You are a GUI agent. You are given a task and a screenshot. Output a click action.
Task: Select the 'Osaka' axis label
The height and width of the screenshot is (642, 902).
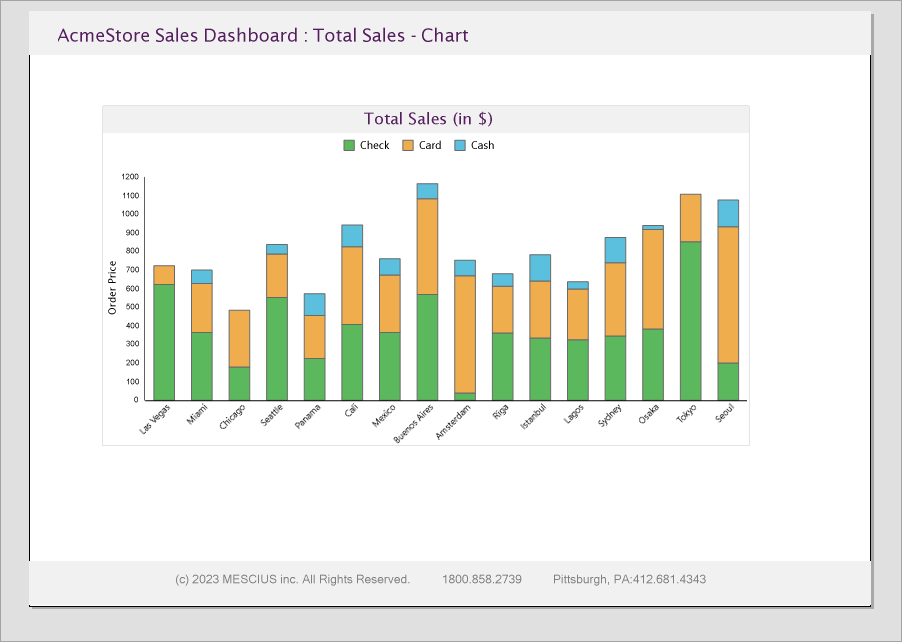(x=649, y=414)
